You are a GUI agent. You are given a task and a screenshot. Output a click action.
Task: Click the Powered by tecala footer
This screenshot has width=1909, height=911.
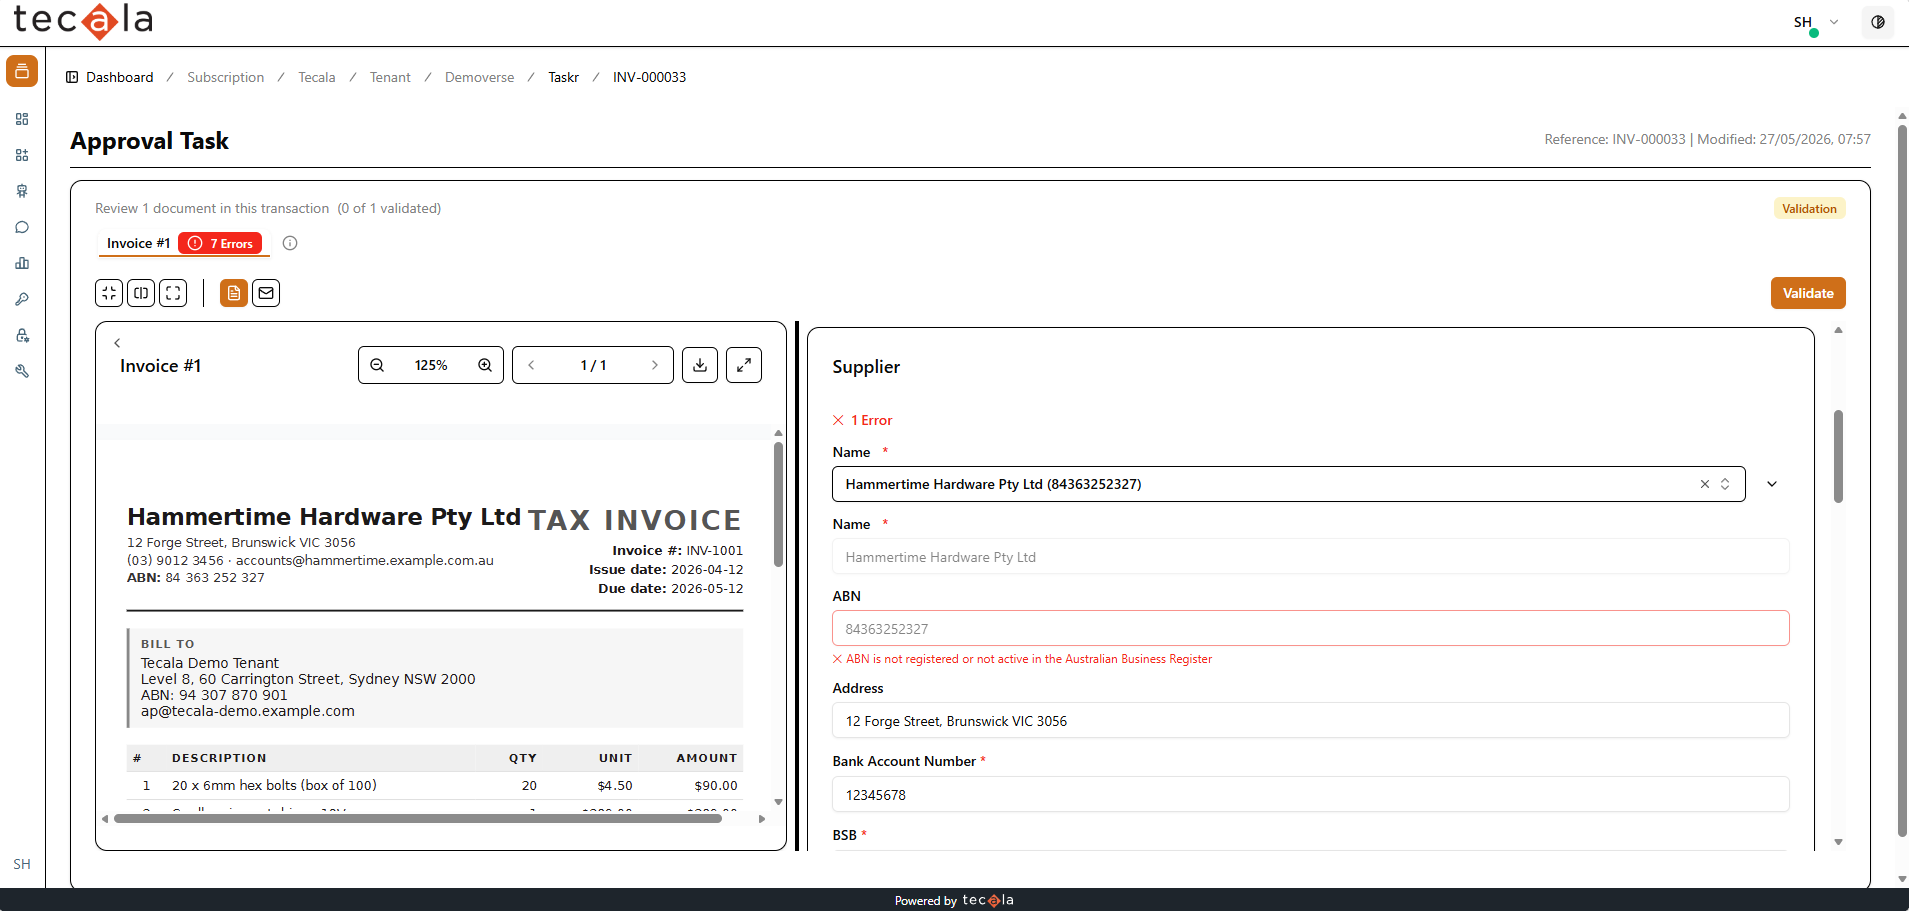(954, 900)
